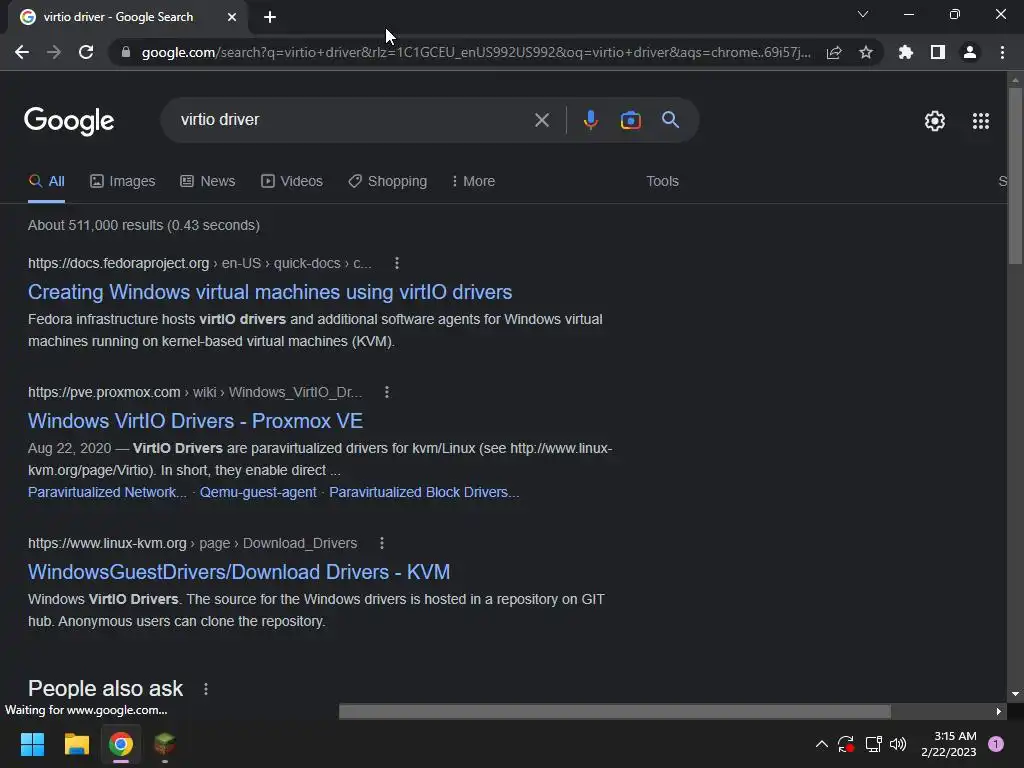Reload the Google search page
The image size is (1024, 768).
pos(86,52)
